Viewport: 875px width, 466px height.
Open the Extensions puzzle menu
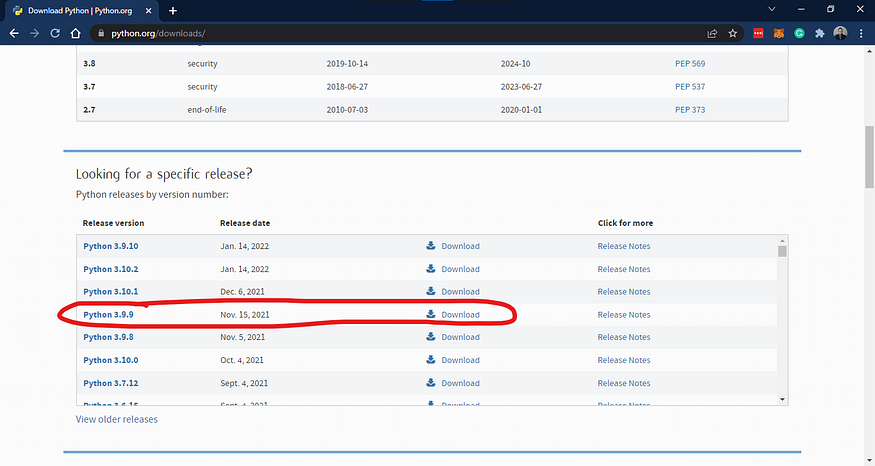(x=819, y=33)
